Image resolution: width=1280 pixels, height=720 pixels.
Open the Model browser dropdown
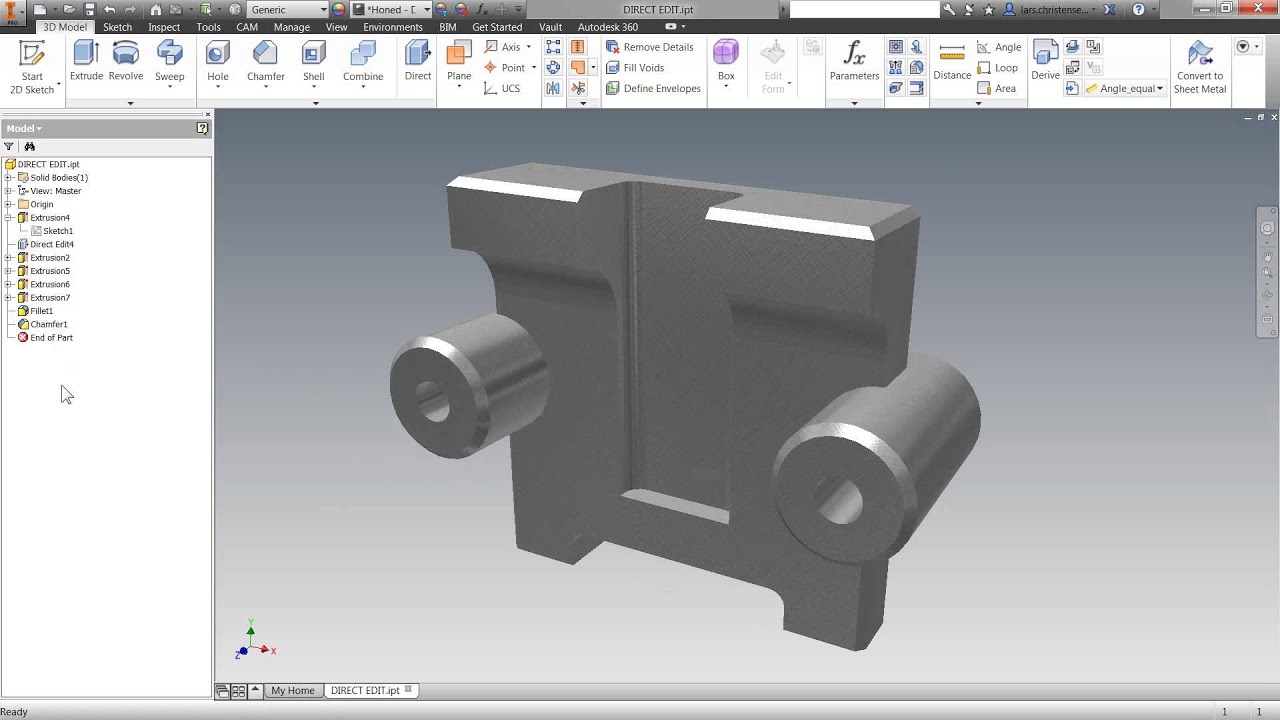pos(24,128)
